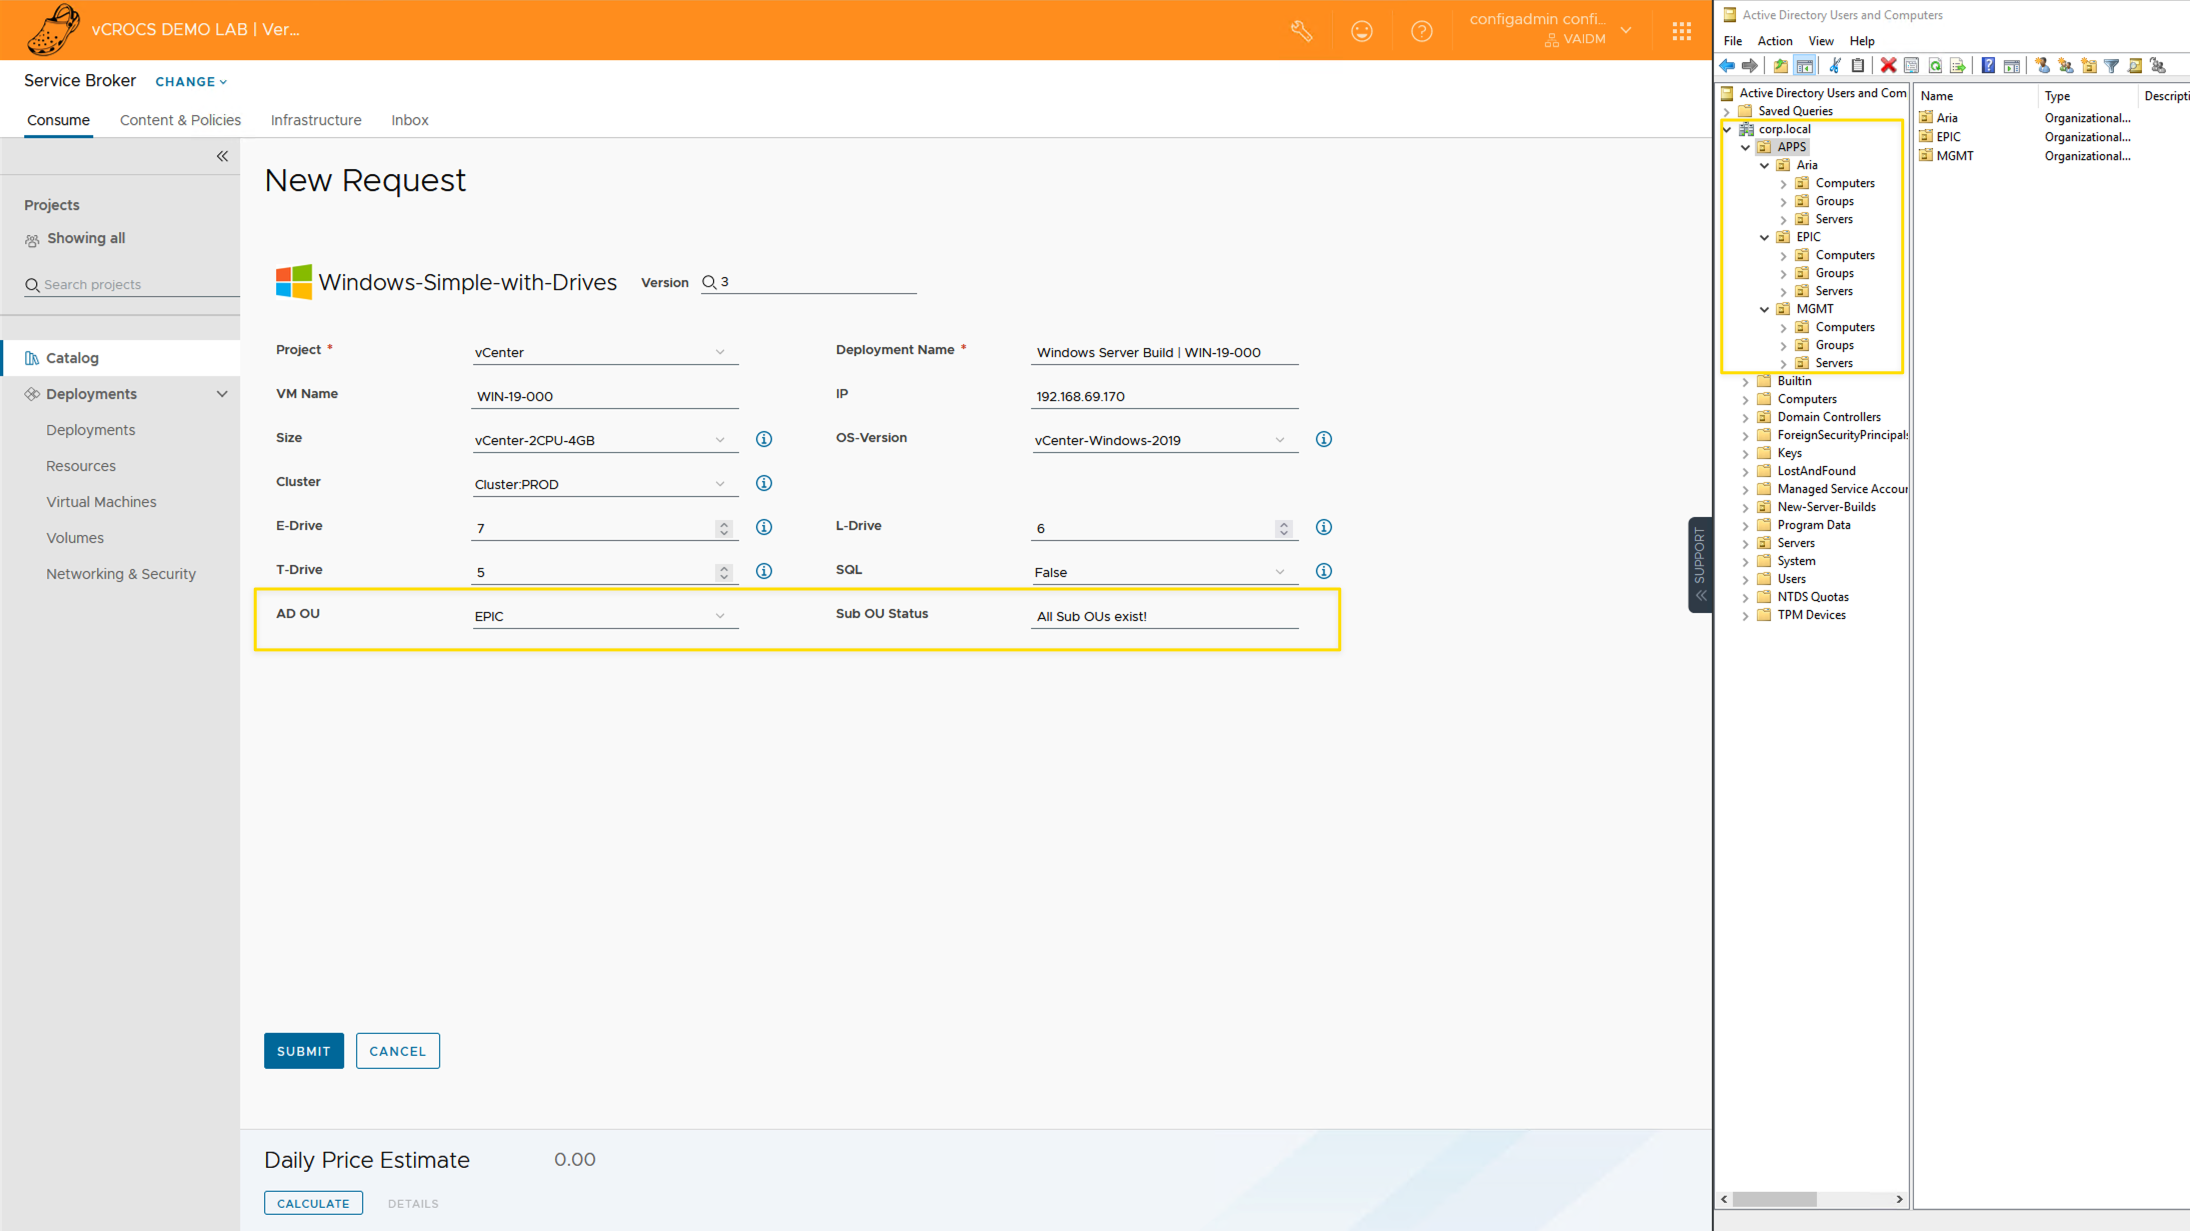
Task: Collapse the left sidebar with double-chevron
Action: 222,156
